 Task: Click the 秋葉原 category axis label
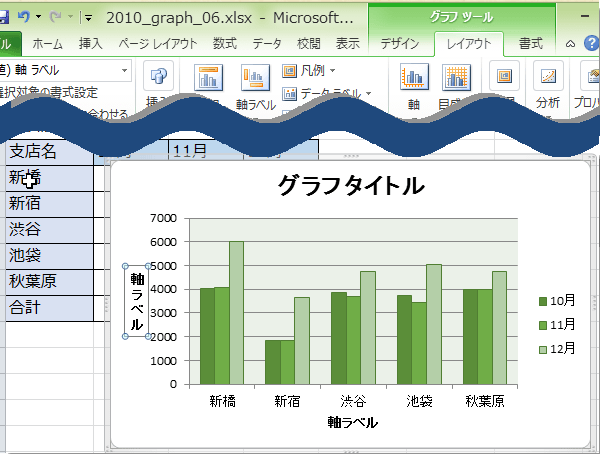(485, 401)
